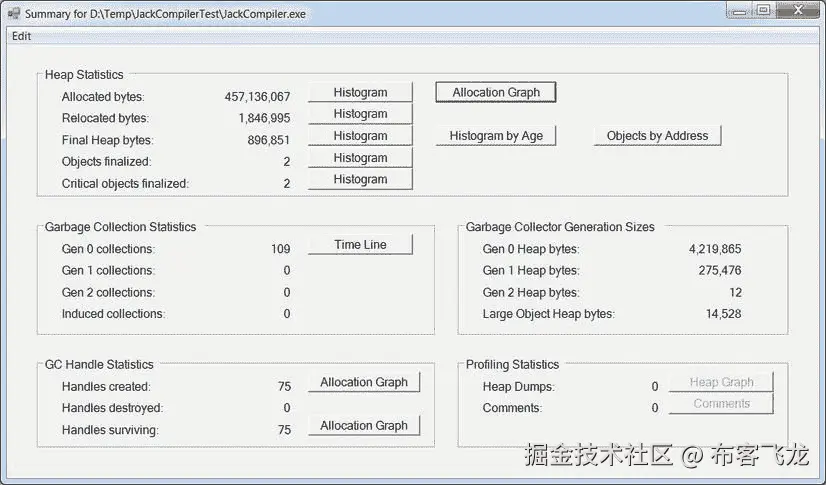
Task: Click the Gen 0 Heap bytes value 4,219,865
Action: [715, 249]
